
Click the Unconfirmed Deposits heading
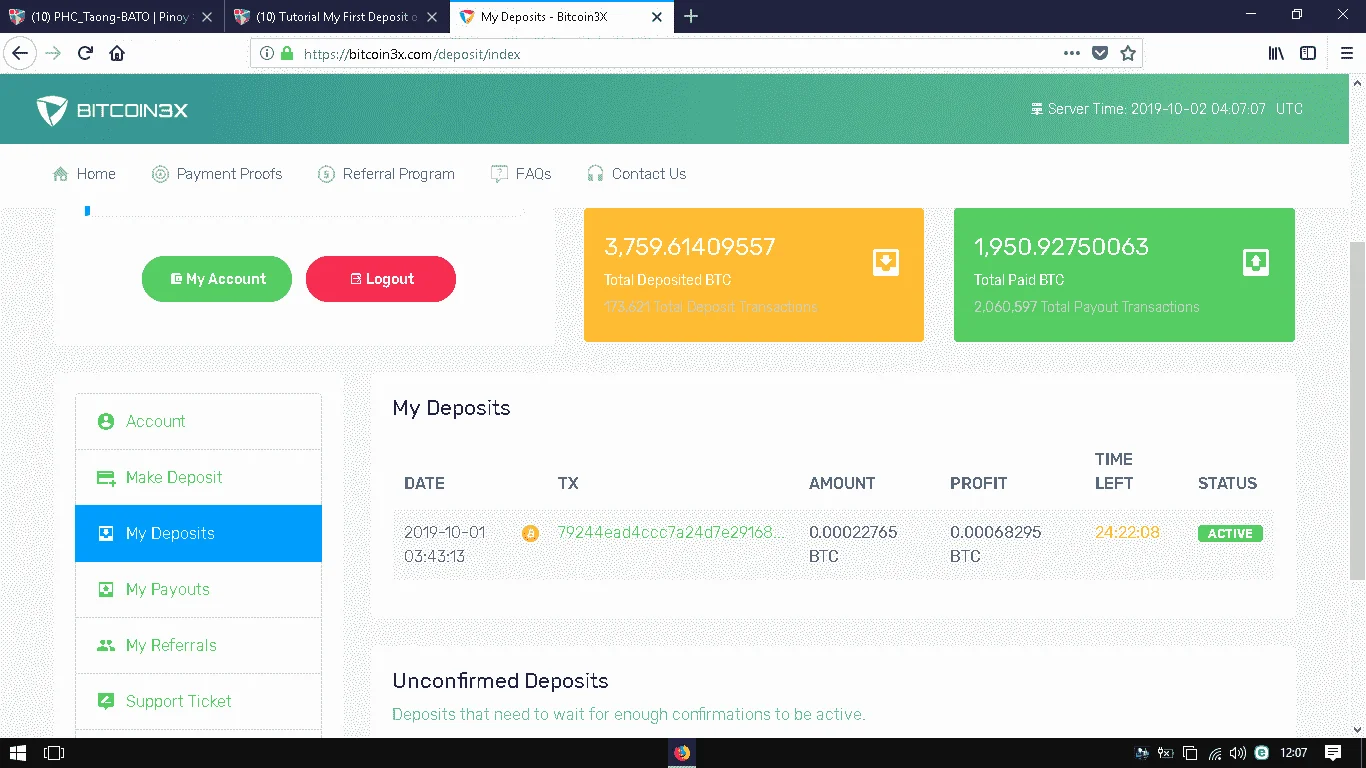pos(500,681)
